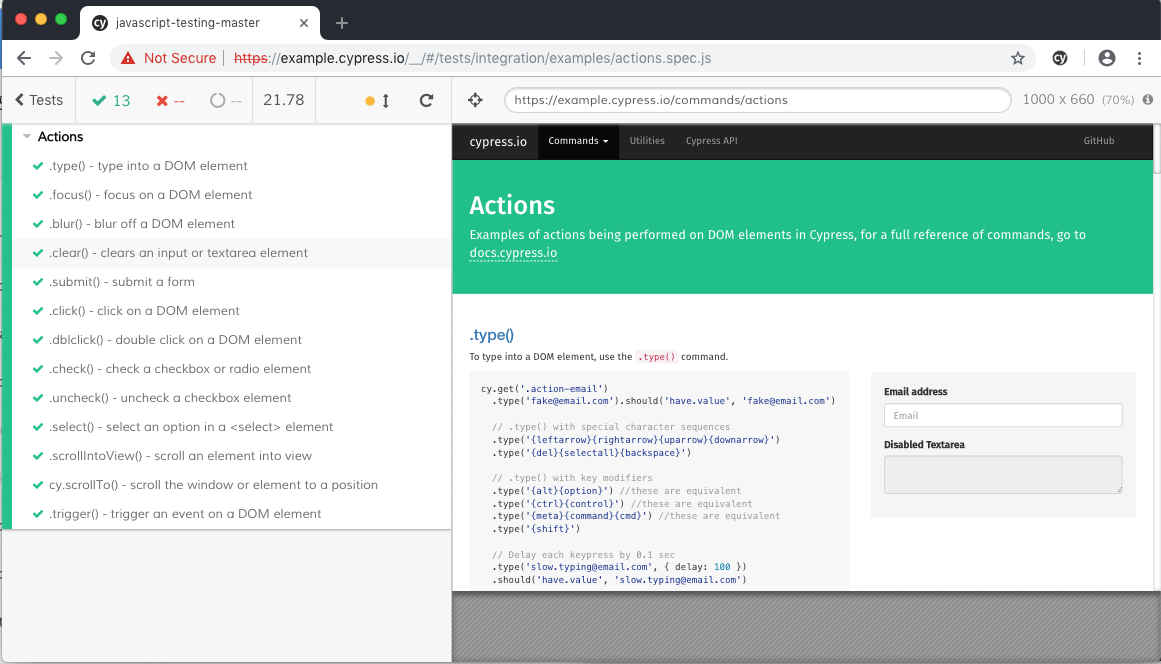Viewport: 1161px width, 664px height.
Task: Open the selector playground crosshair icon
Action: pos(475,100)
